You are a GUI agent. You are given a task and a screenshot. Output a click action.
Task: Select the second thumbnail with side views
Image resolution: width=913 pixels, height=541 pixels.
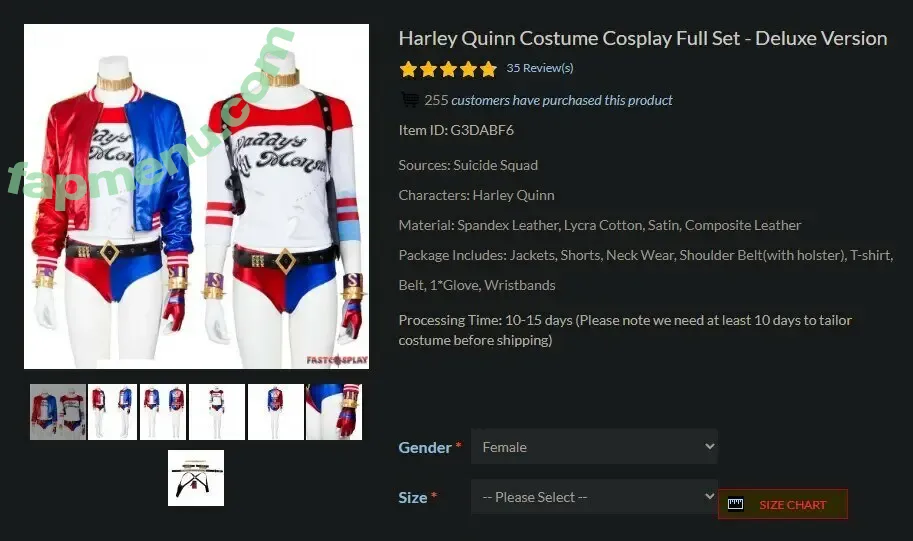point(112,412)
